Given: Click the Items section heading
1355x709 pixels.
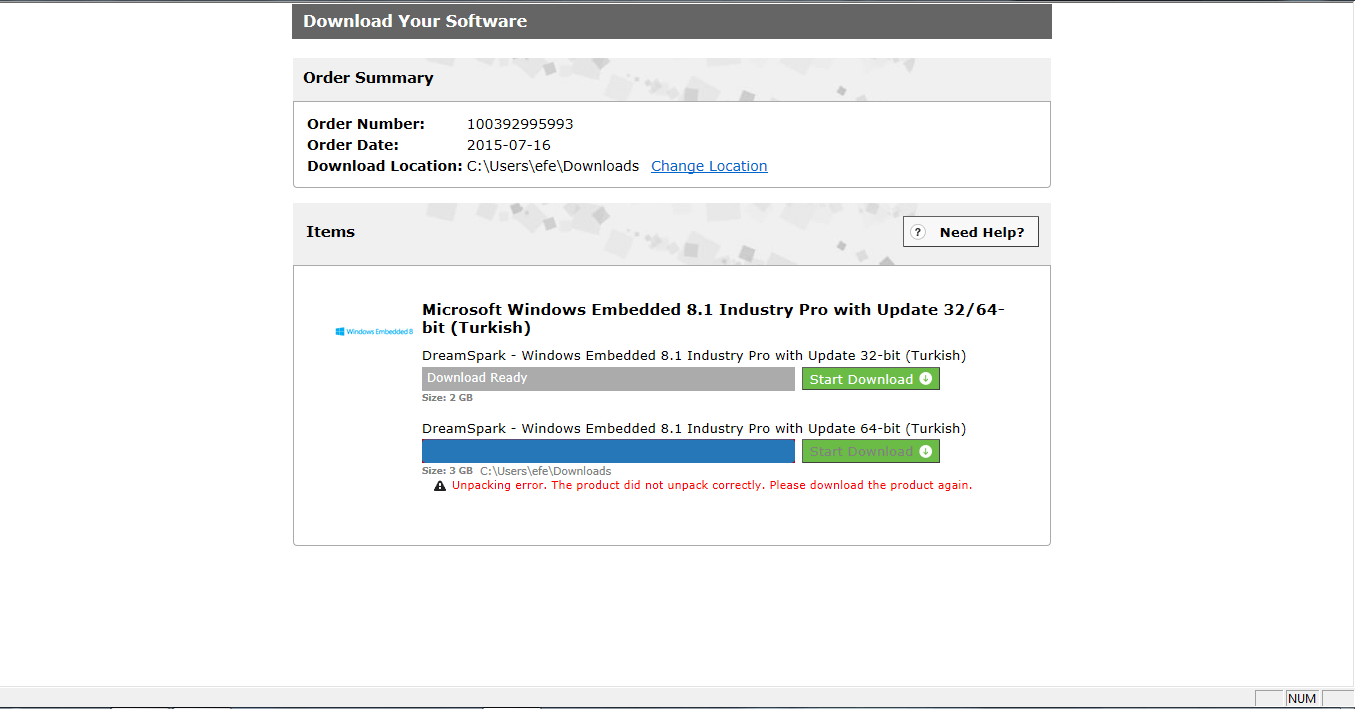Looking at the screenshot, I should coord(330,232).
